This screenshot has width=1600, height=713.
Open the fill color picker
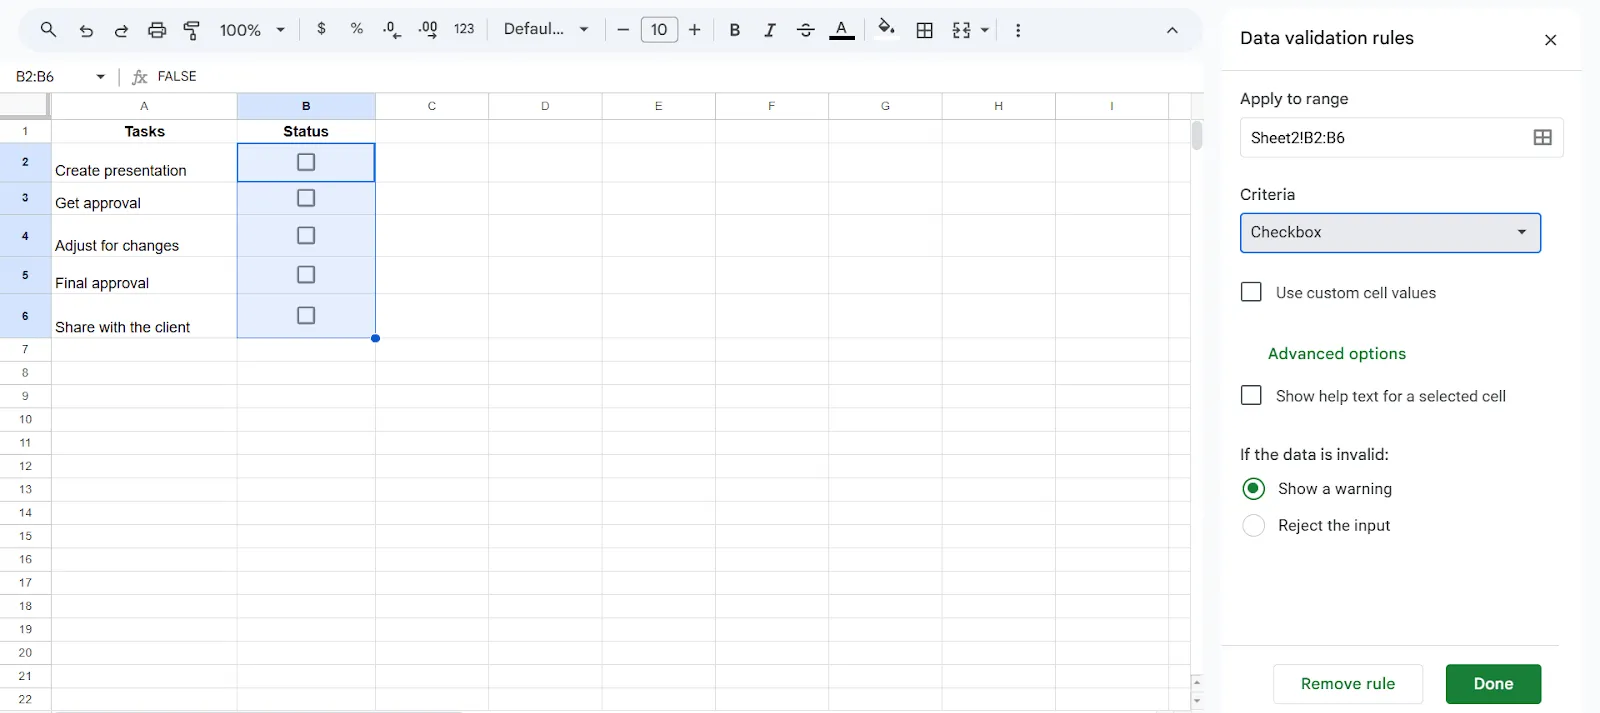tap(886, 28)
